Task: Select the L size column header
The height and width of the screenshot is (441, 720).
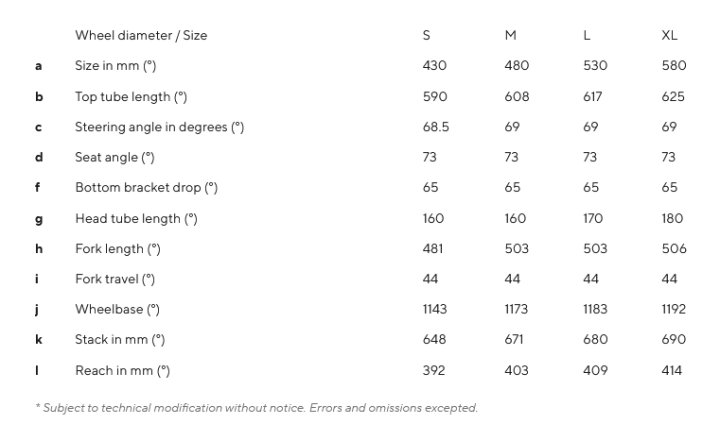Action: coord(586,35)
